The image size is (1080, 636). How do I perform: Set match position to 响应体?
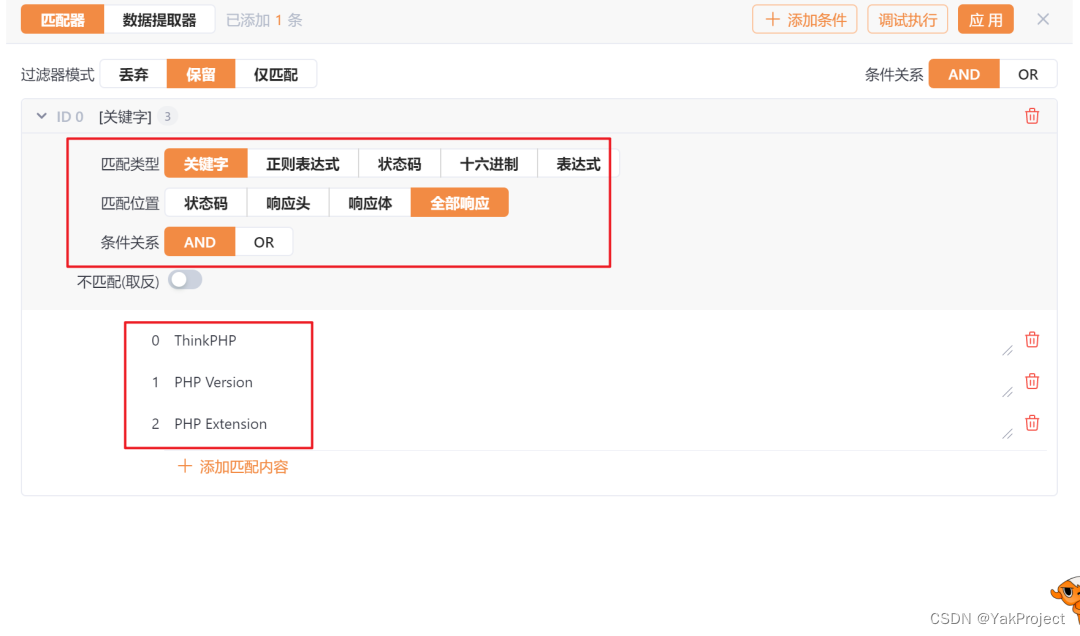(370, 203)
